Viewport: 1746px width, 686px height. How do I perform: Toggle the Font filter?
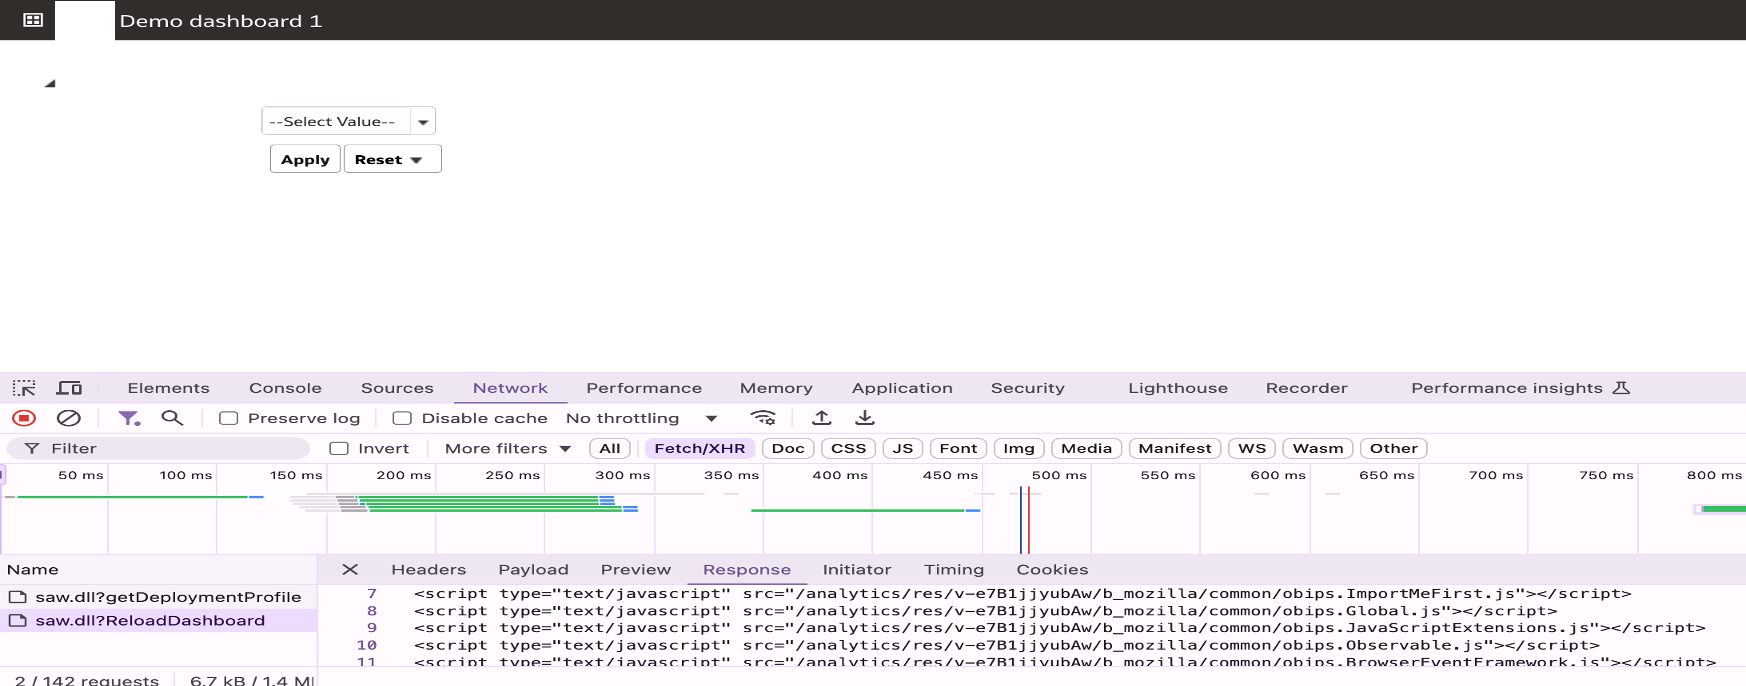(x=958, y=448)
